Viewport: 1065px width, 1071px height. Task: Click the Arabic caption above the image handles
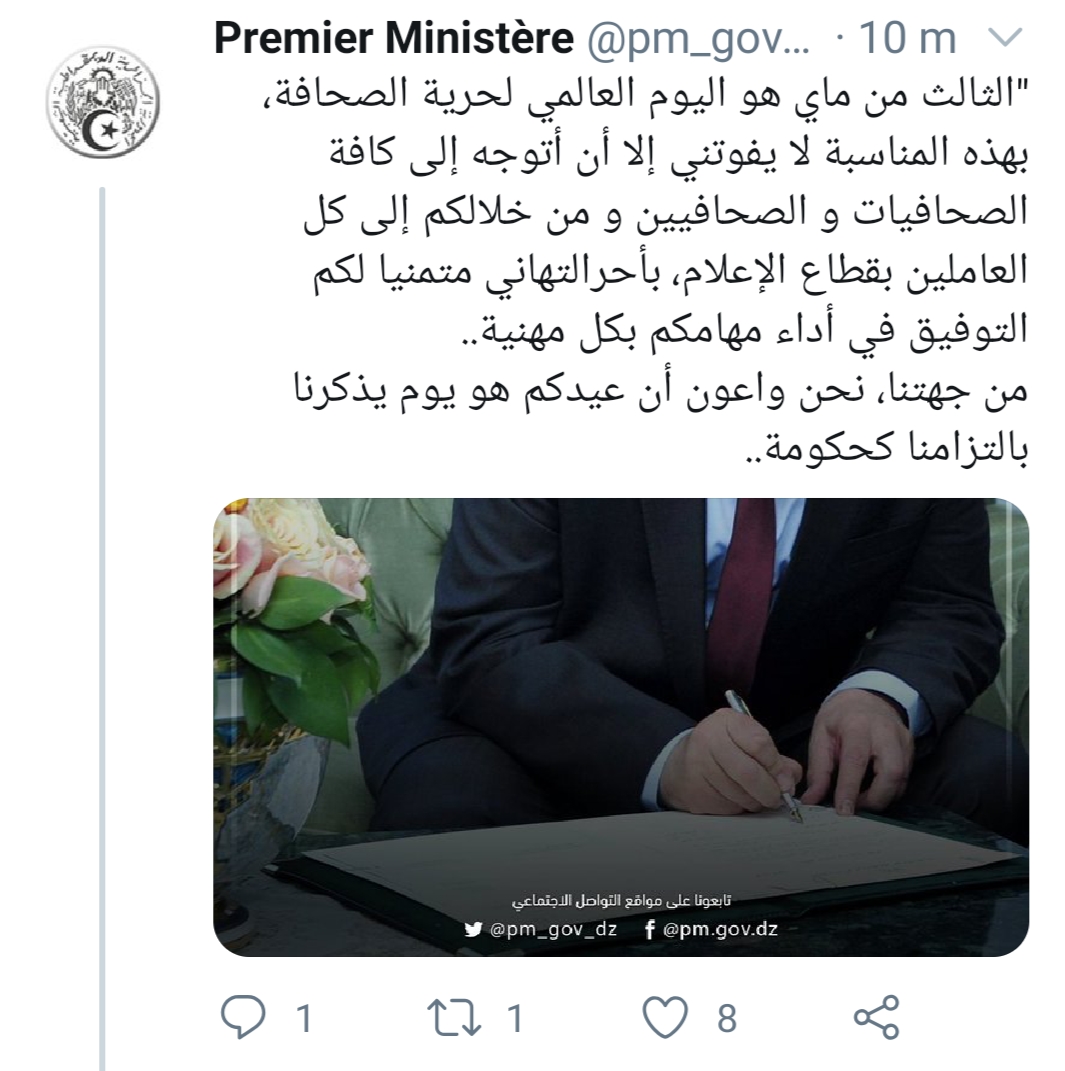coord(620,900)
